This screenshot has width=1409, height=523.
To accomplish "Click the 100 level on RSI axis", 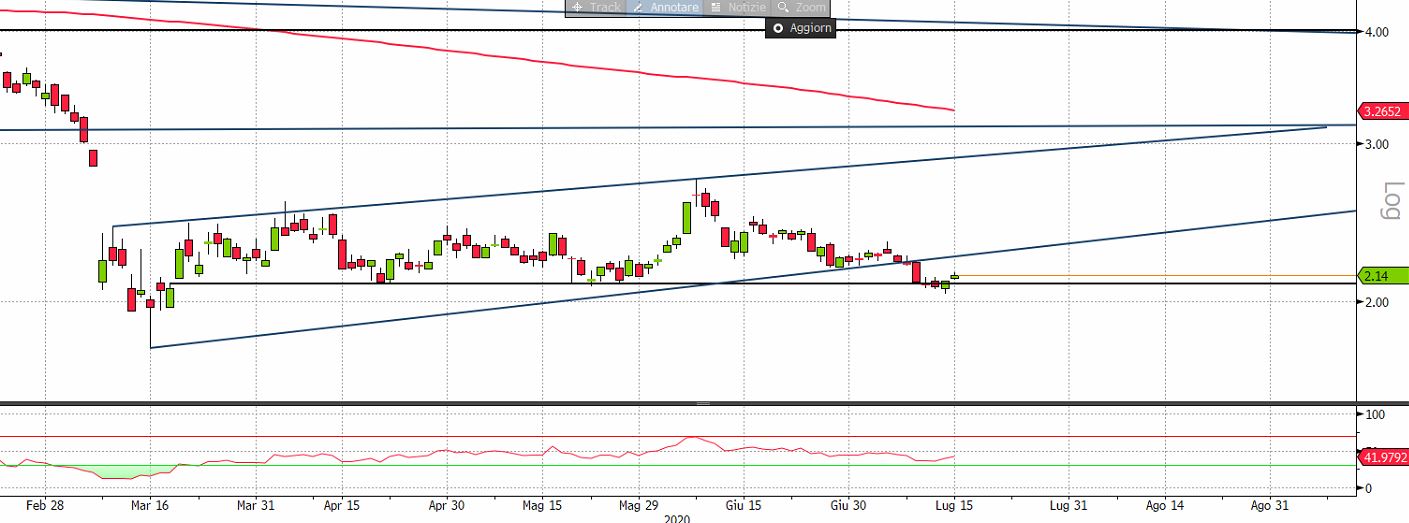I will point(1374,414).
